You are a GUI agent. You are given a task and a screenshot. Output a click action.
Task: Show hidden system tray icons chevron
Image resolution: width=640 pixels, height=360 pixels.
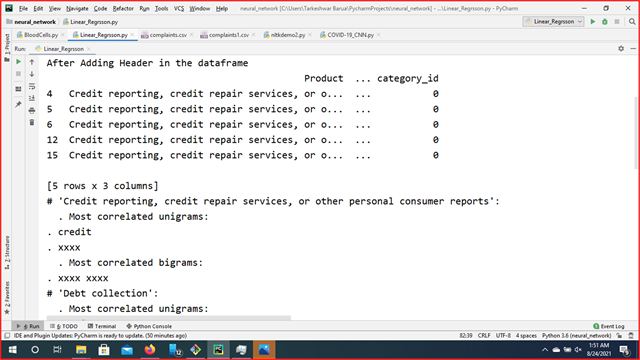[545, 350]
